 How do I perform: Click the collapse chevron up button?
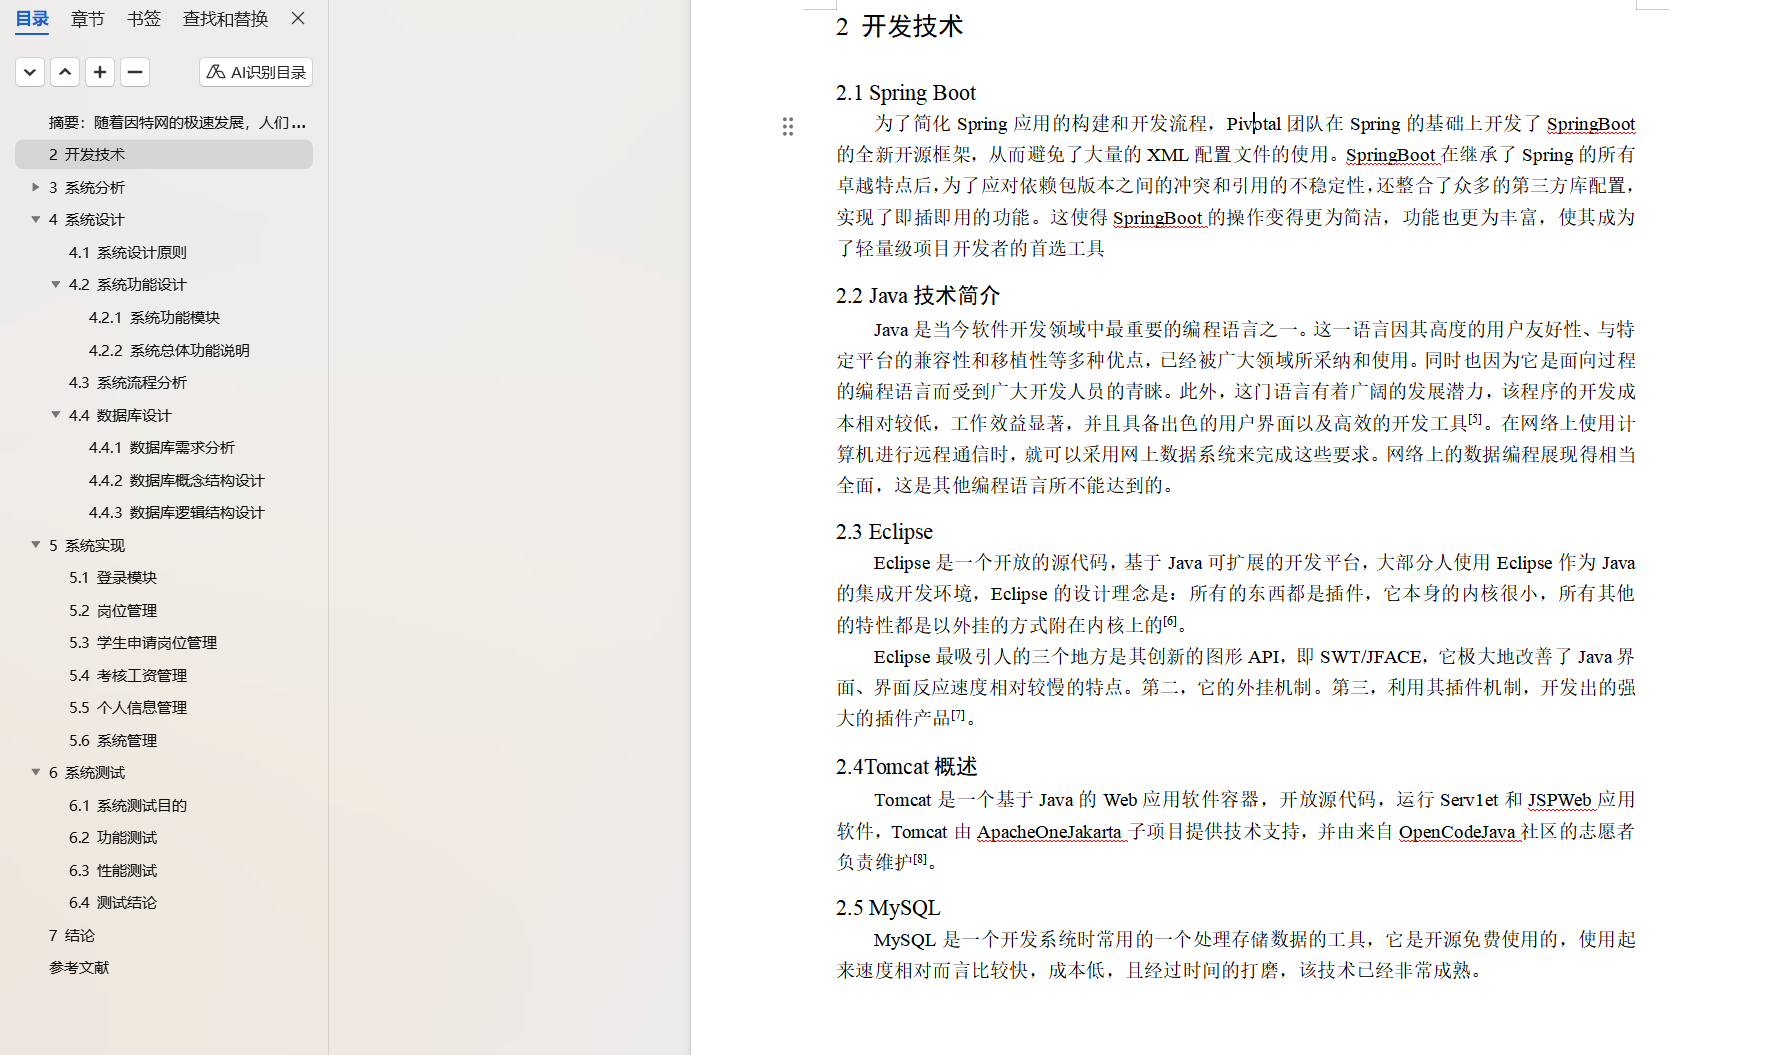coord(65,72)
